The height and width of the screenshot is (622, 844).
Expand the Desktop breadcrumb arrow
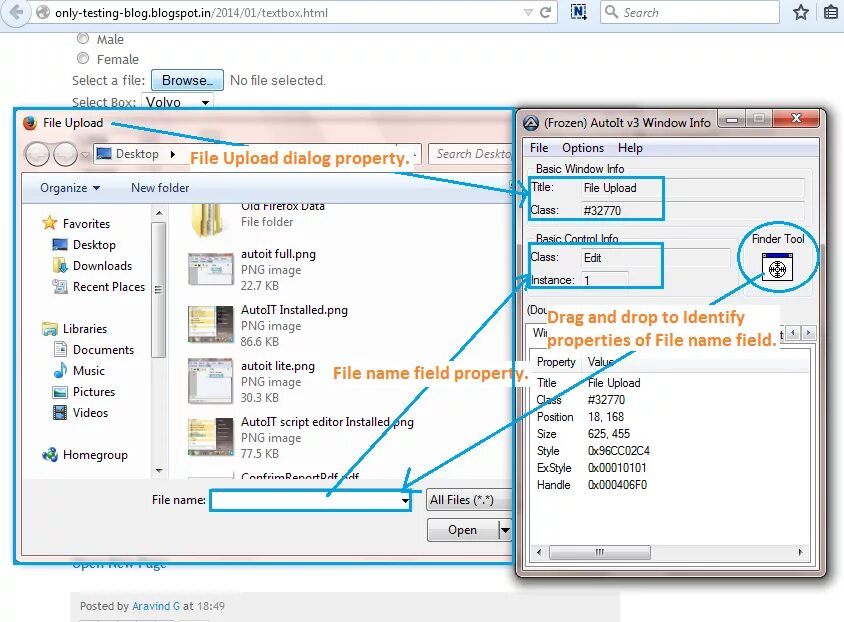[173, 154]
